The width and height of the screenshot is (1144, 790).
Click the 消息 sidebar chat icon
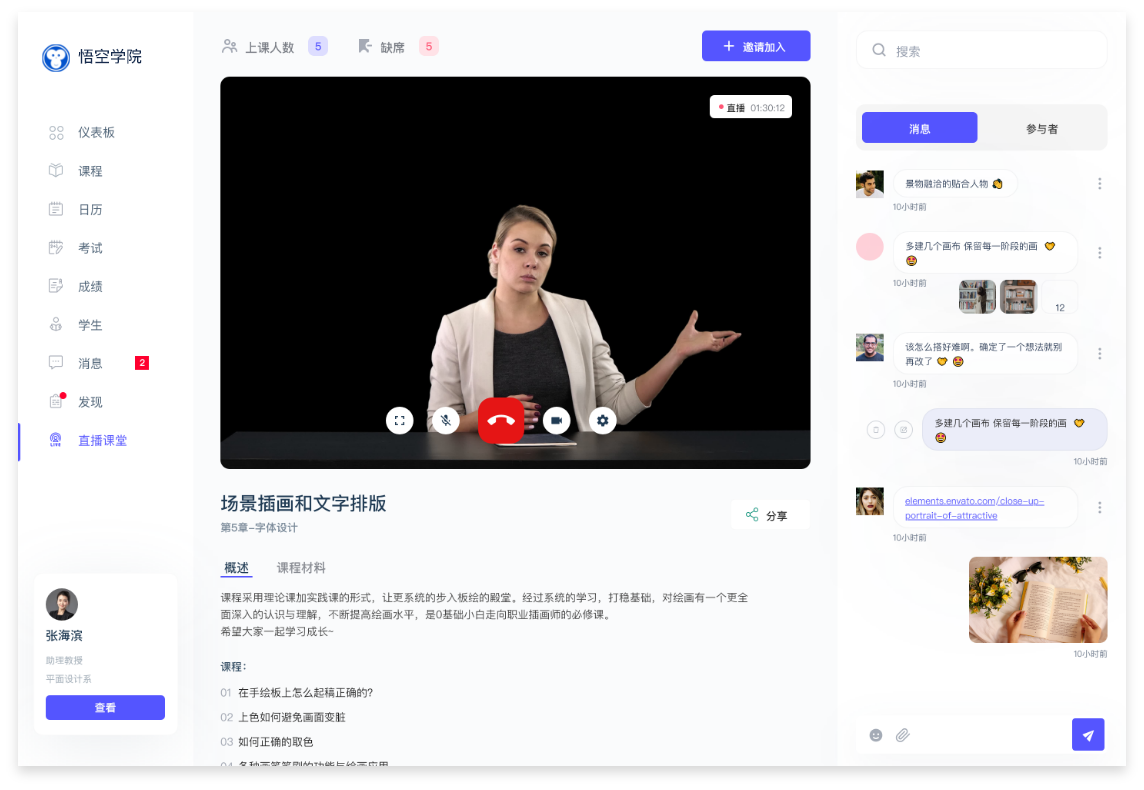[x=55, y=363]
